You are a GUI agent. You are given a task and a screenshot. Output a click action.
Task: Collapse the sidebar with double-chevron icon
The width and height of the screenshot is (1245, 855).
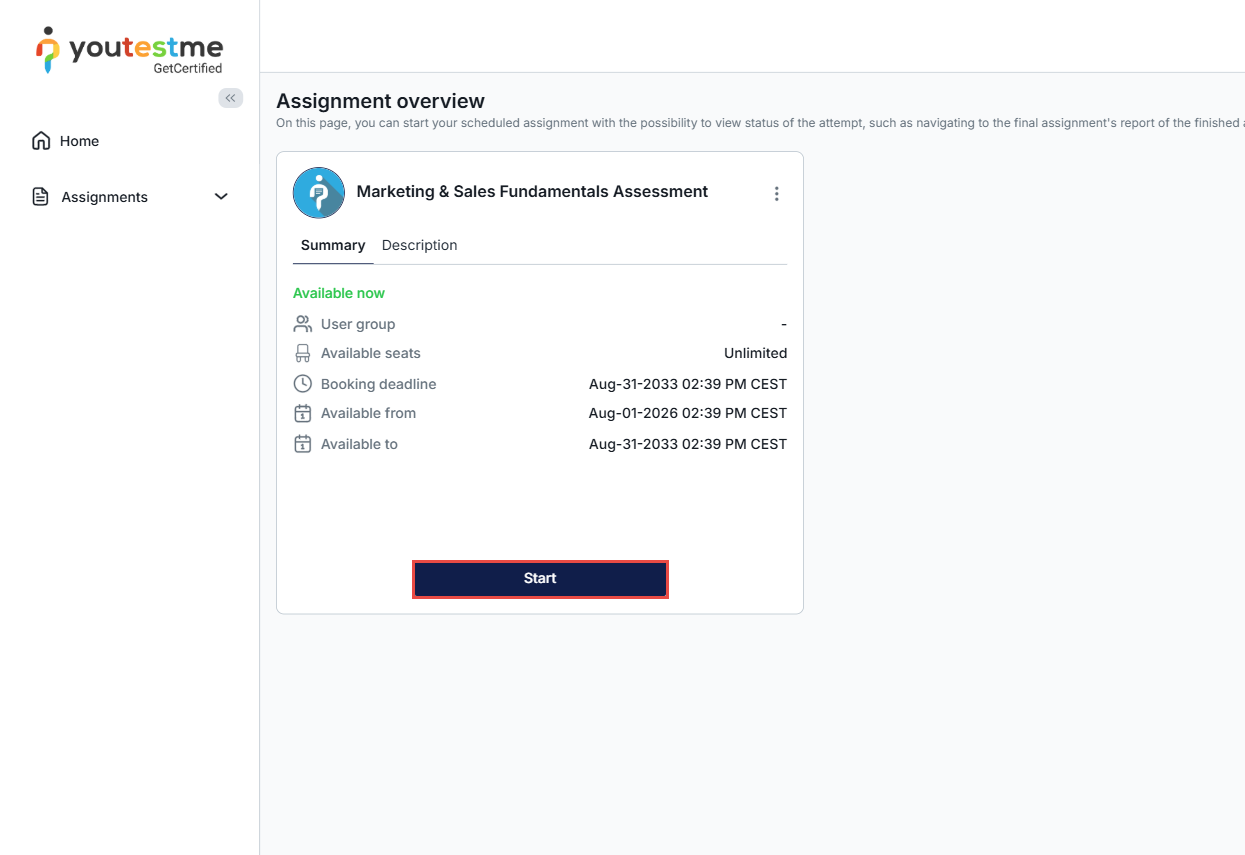pos(231,98)
